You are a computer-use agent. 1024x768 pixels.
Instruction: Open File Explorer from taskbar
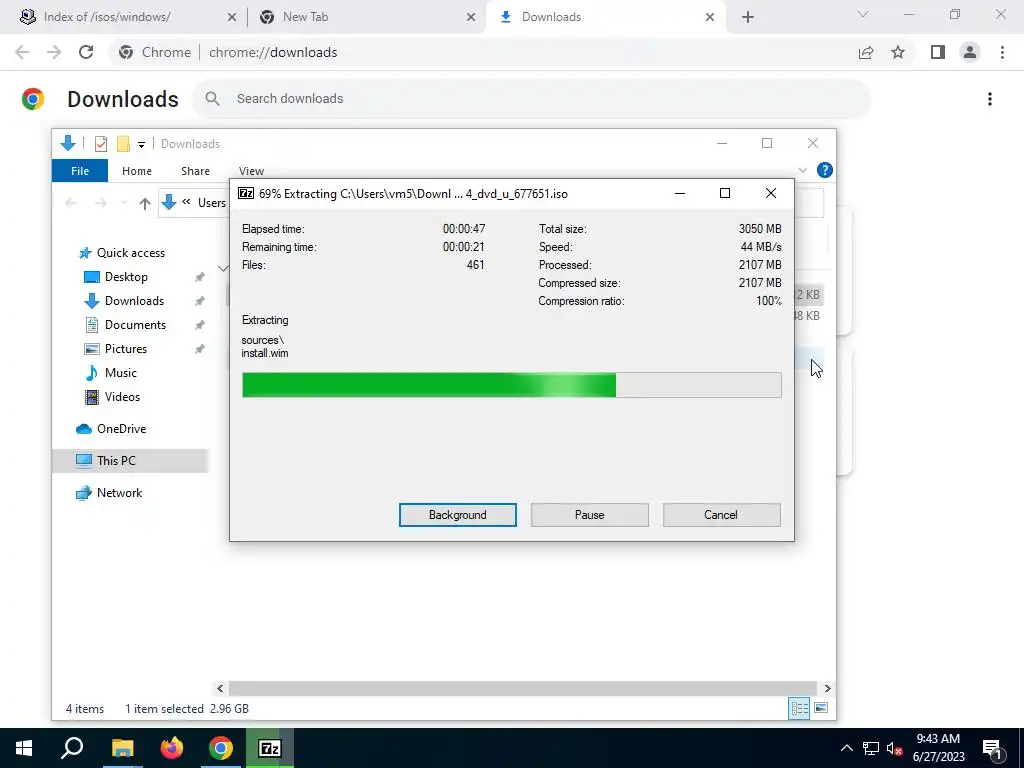click(x=122, y=748)
